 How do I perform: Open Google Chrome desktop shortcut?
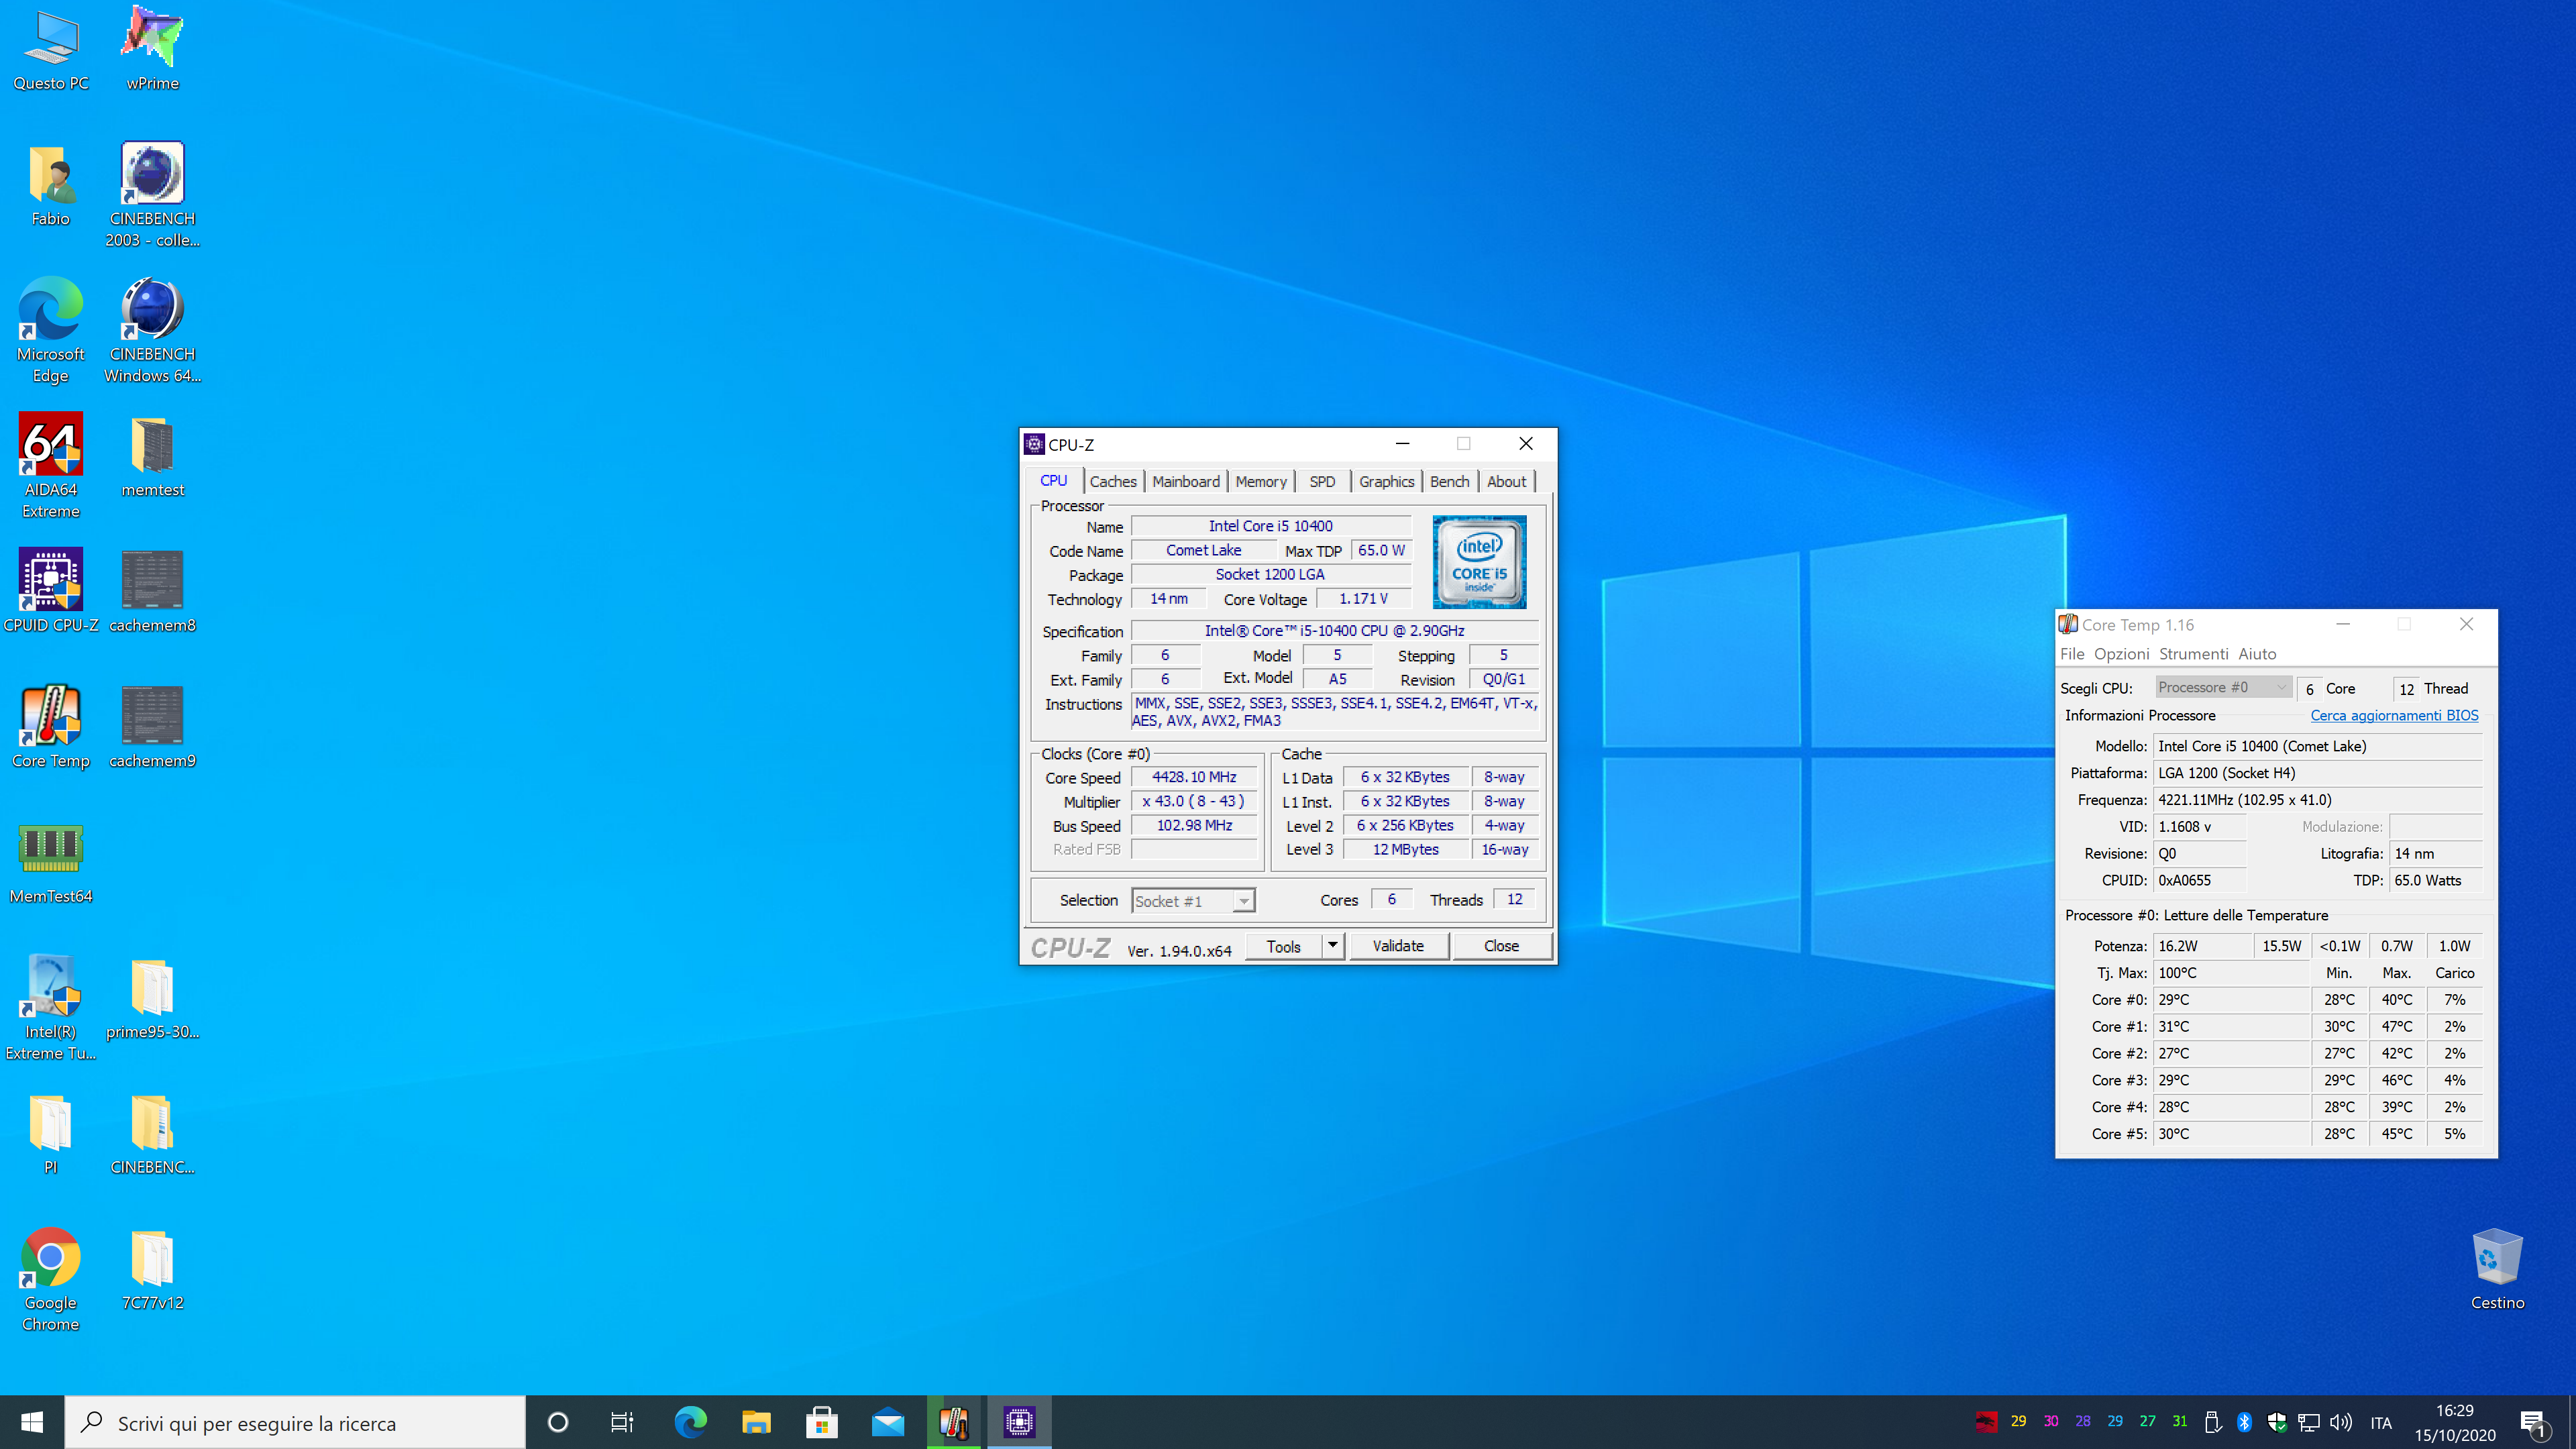click(x=51, y=1279)
